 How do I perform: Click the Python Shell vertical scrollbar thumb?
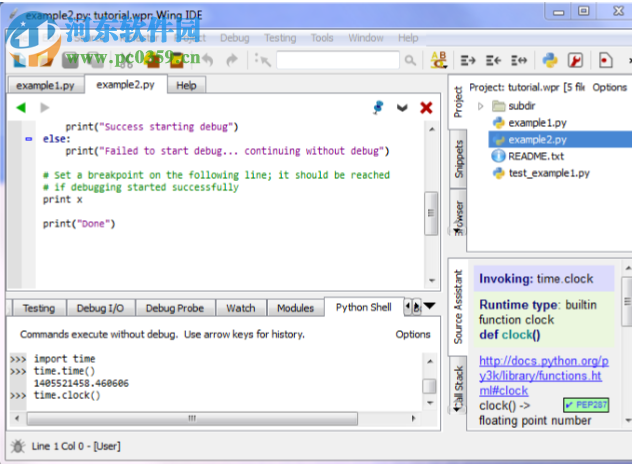pyautogui.click(x=430, y=386)
